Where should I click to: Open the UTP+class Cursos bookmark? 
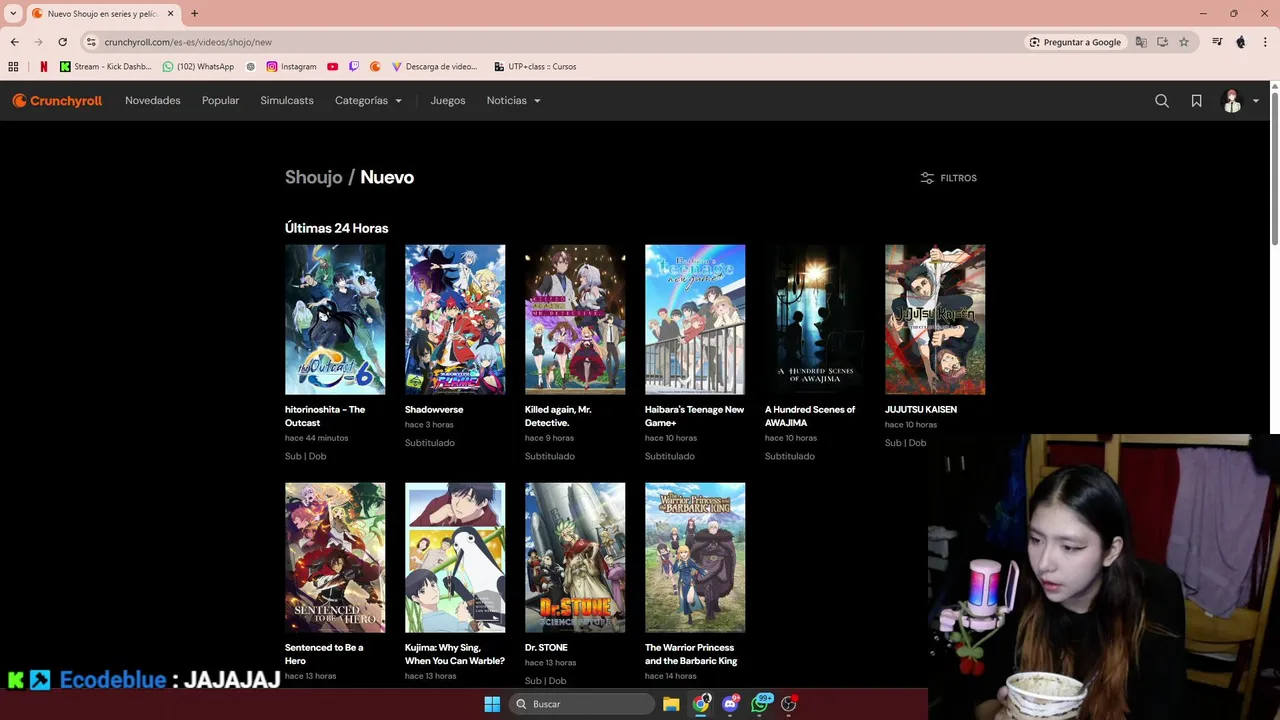coord(535,67)
